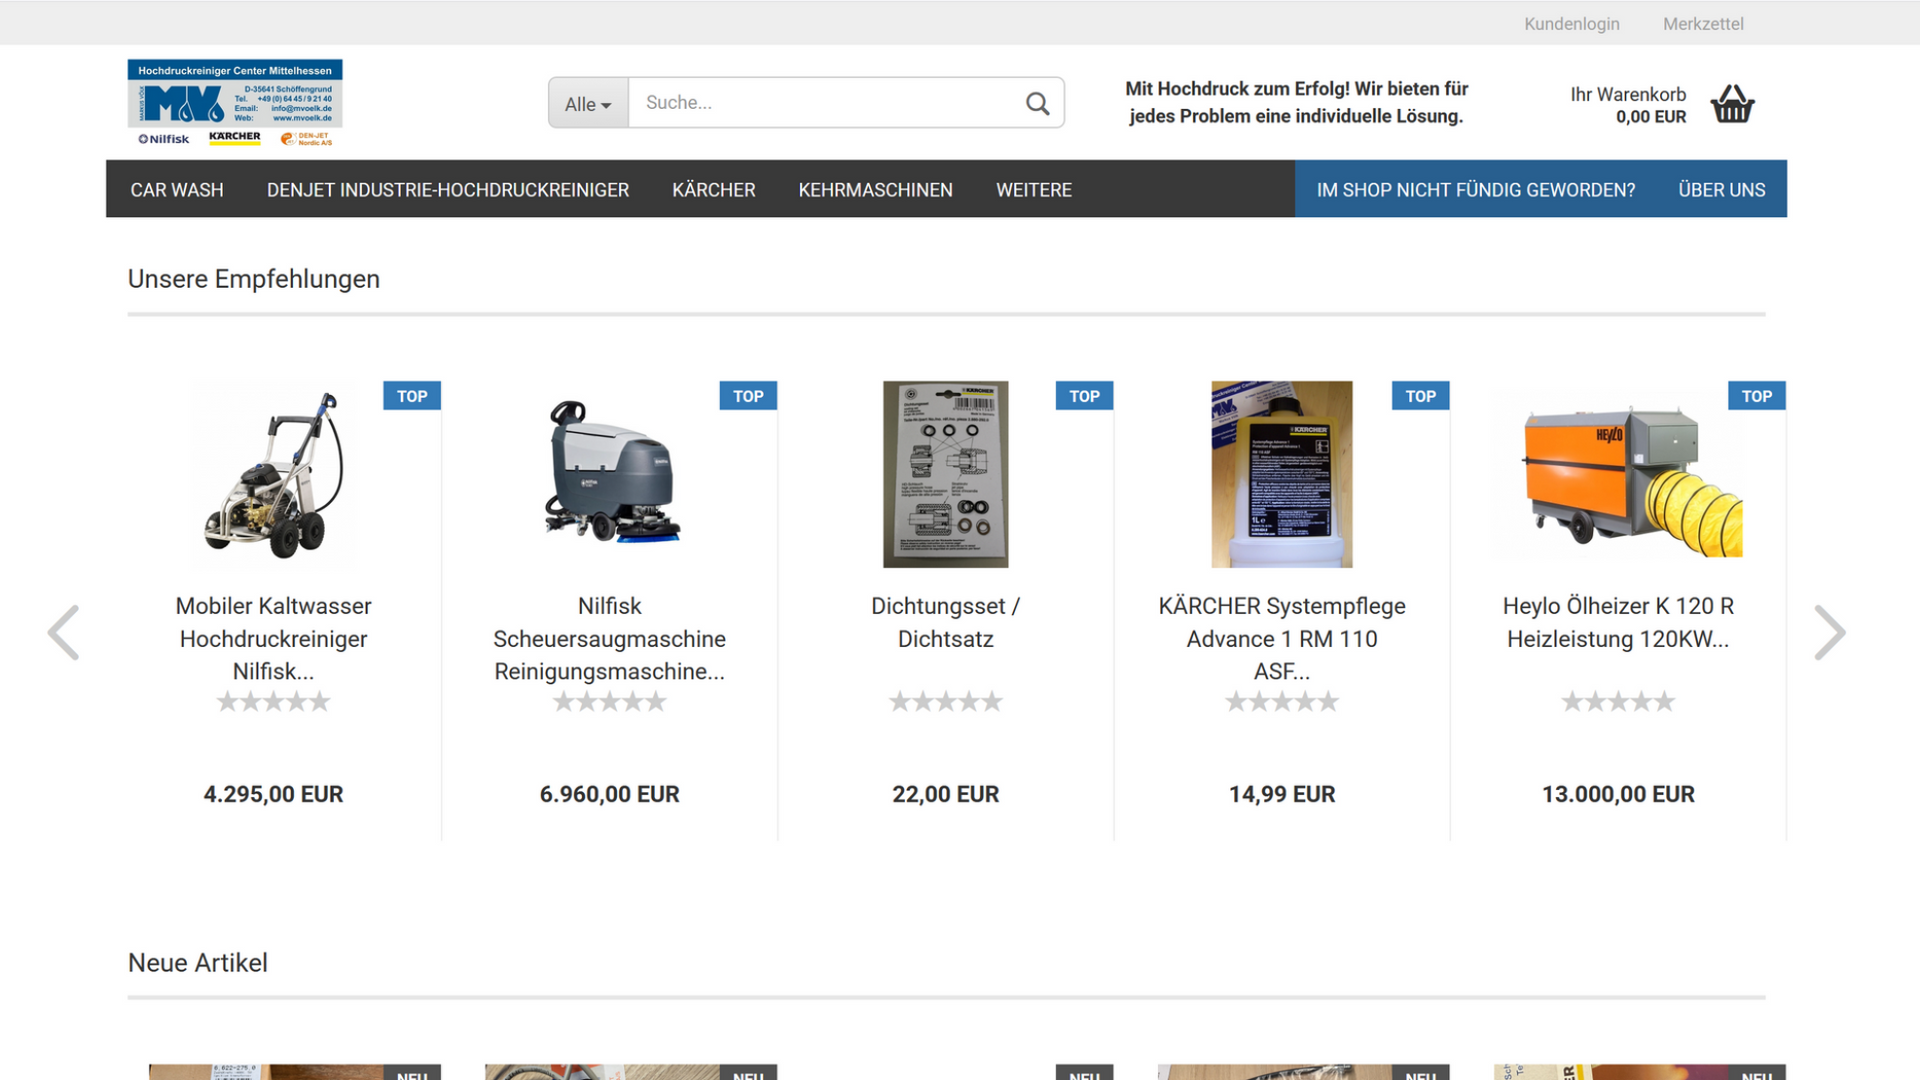Click star rating under Dichtungsset
Viewport: 1920px width, 1080px height.
pyautogui.click(x=946, y=702)
